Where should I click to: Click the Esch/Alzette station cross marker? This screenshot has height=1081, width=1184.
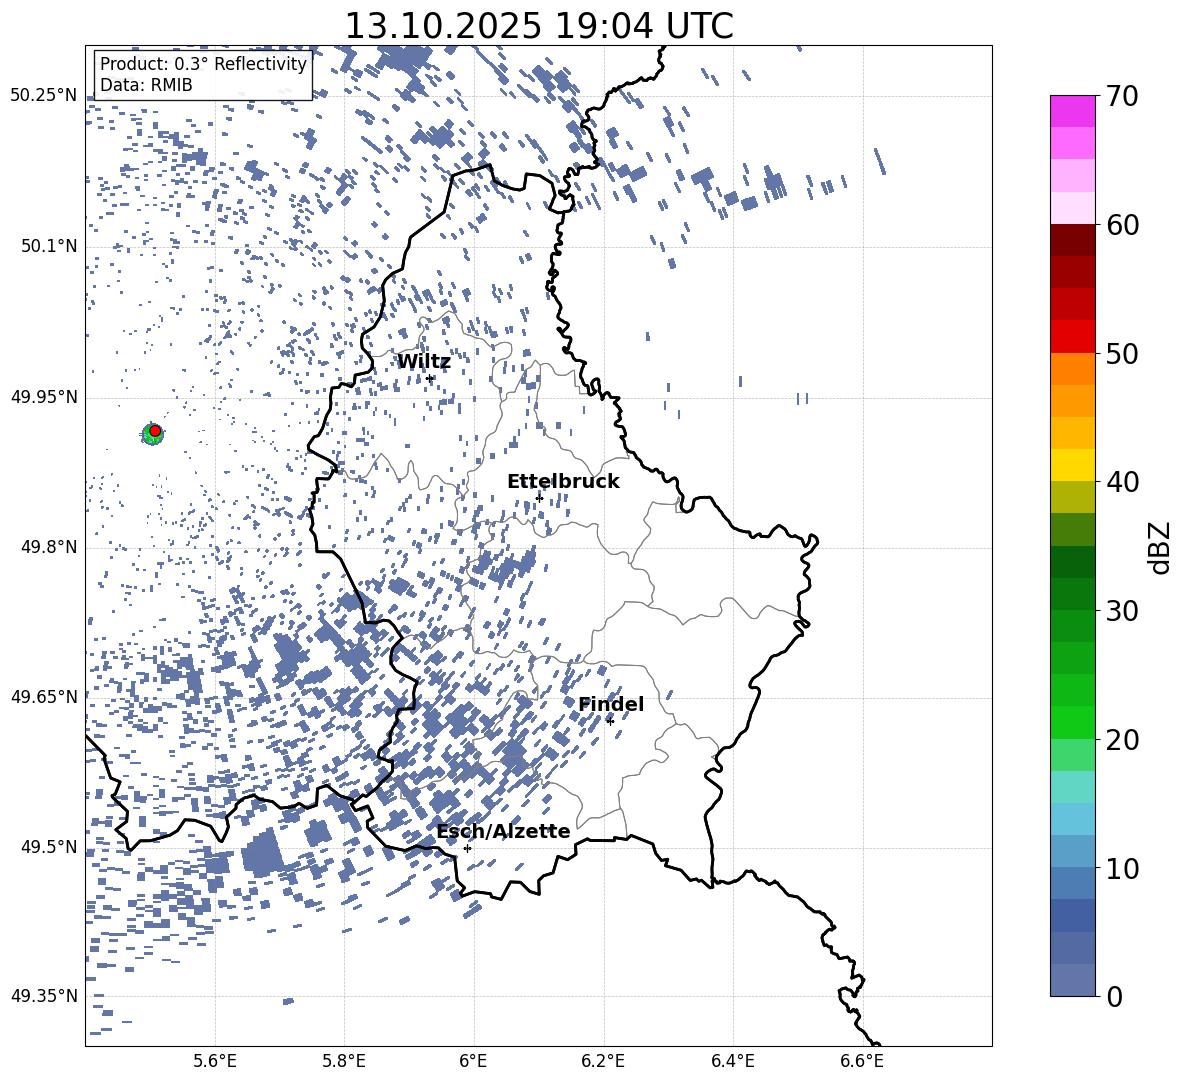tap(467, 848)
